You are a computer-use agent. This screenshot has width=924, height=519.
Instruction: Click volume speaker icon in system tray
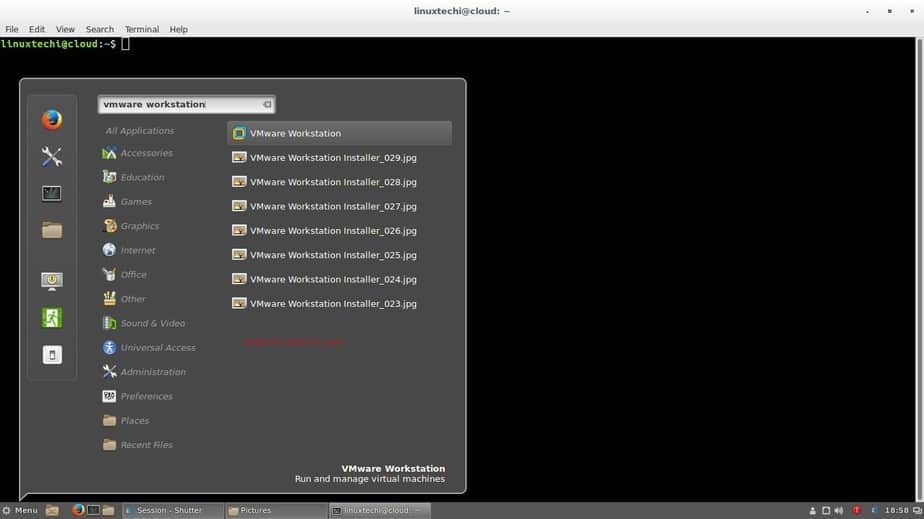coord(839,511)
